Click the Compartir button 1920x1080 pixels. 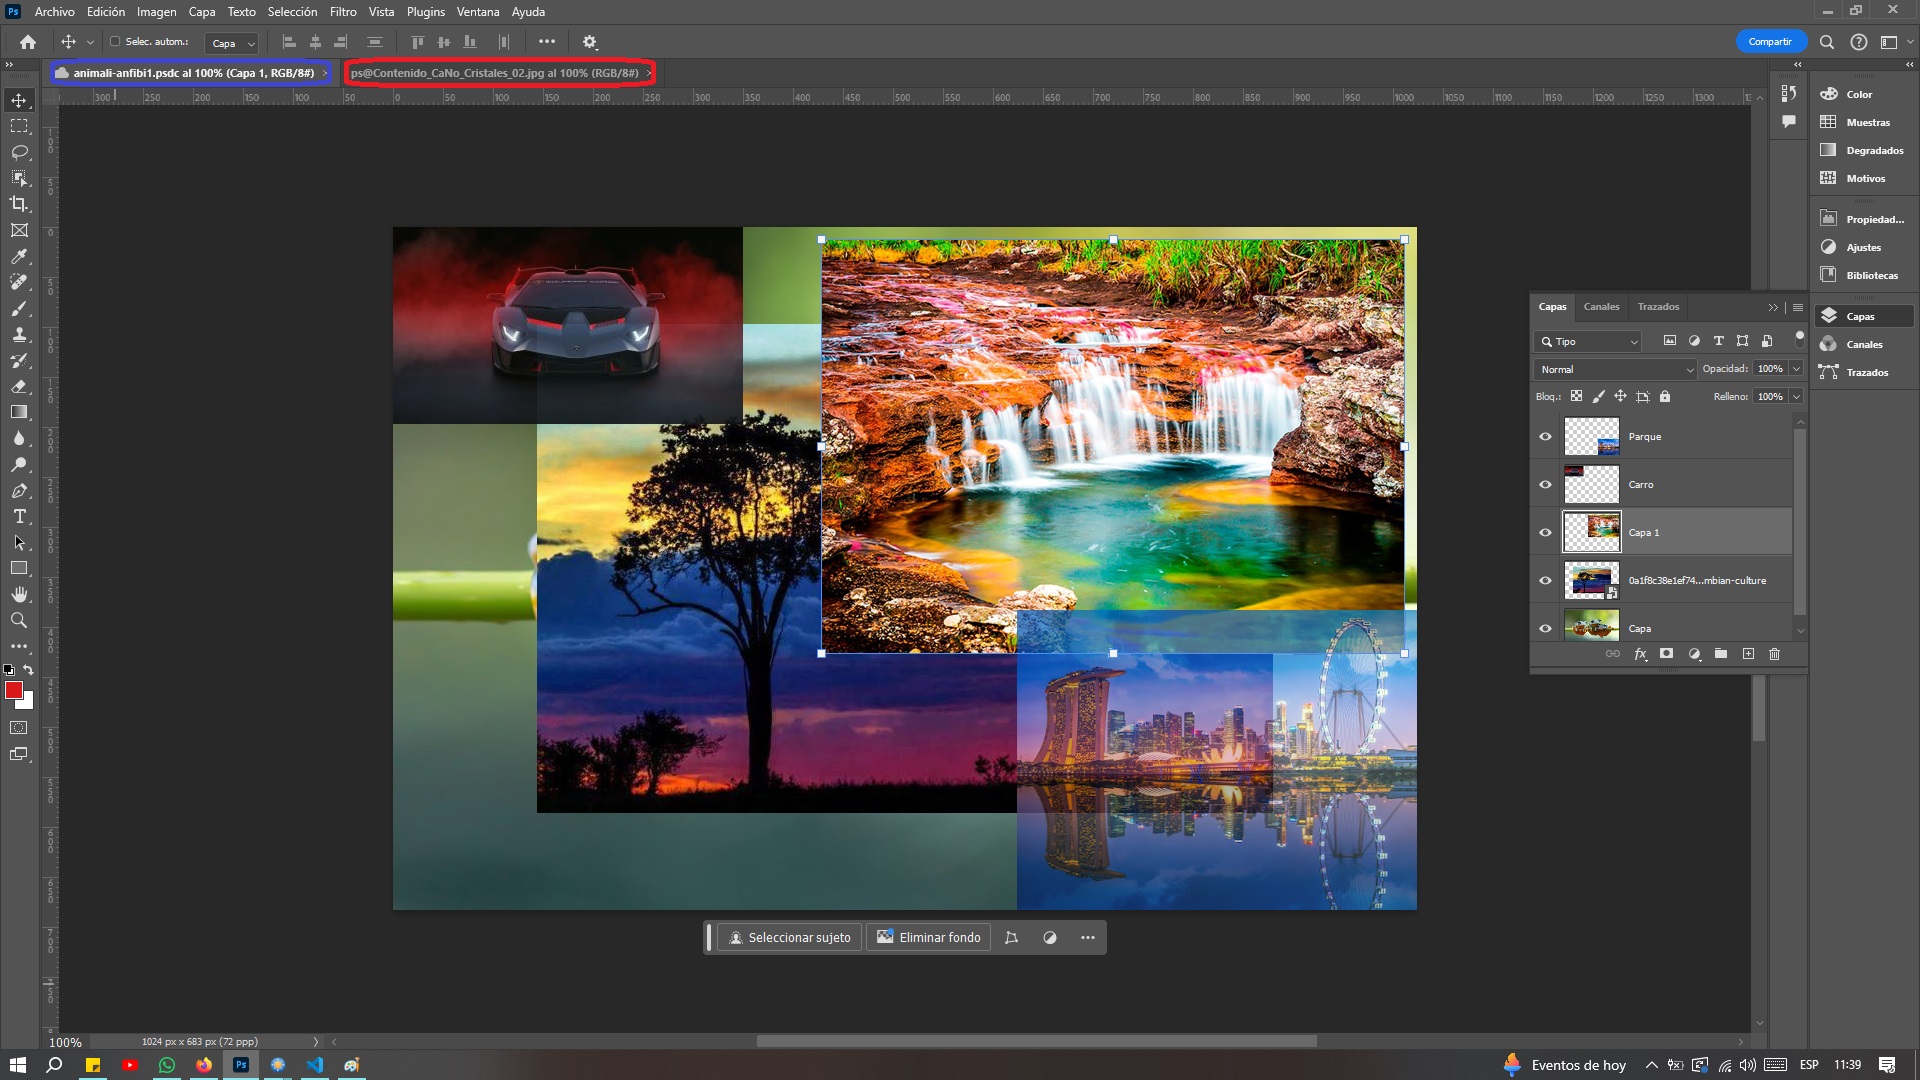1770,42
